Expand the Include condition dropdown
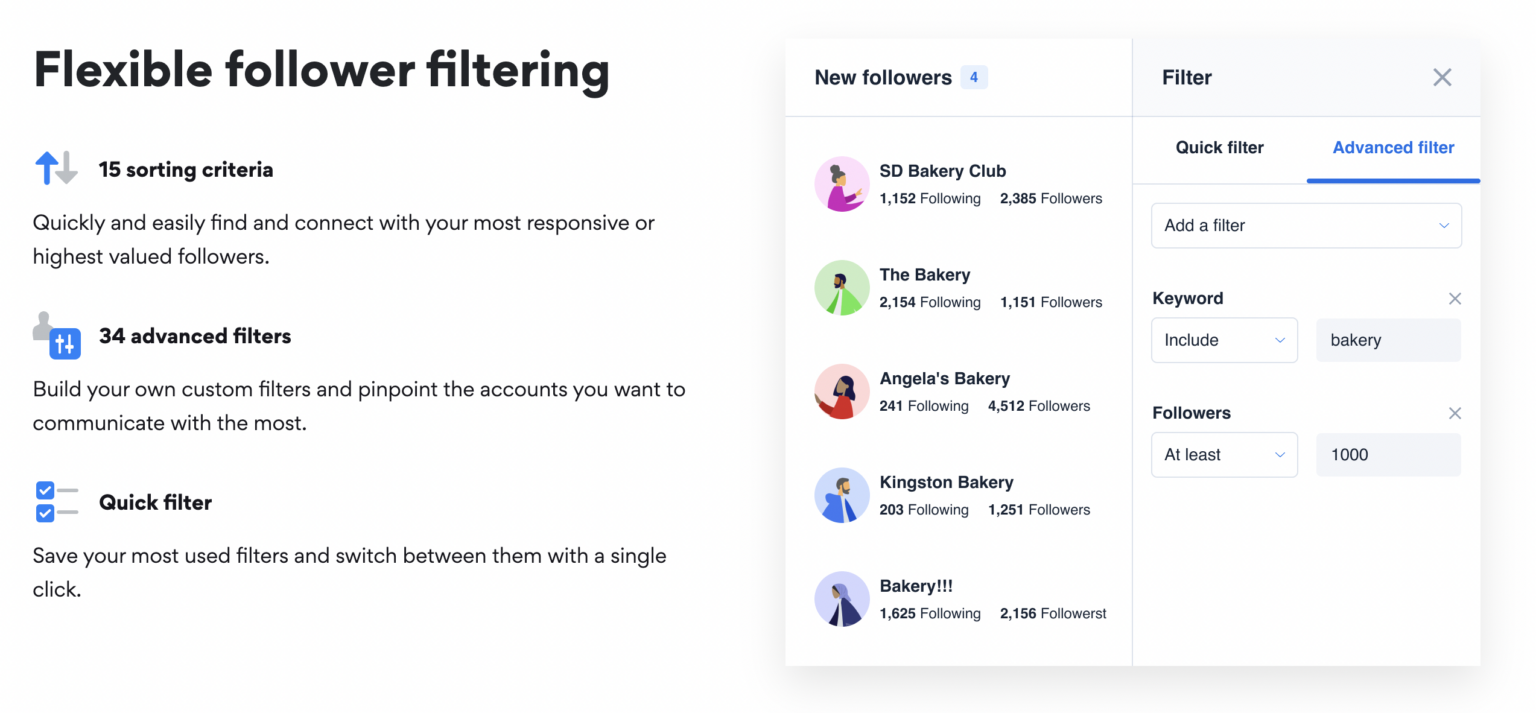The width and height of the screenshot is (1536, 713). pyautogui.click(x=1224, y=340)
